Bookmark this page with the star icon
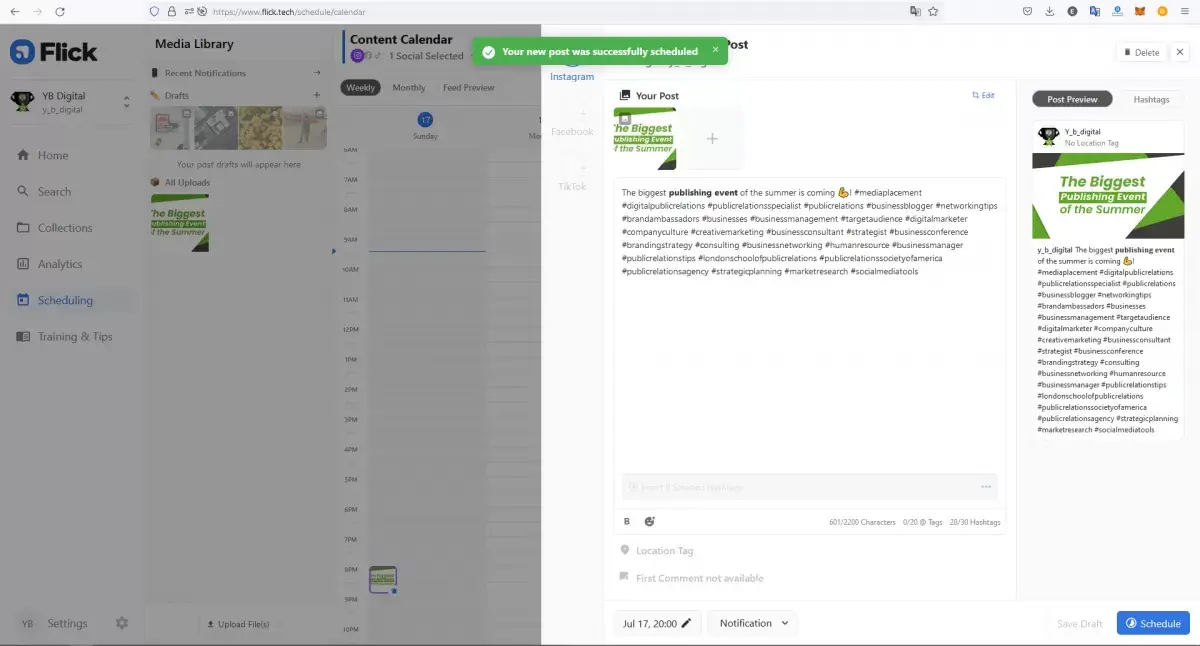 pos(933,11)
